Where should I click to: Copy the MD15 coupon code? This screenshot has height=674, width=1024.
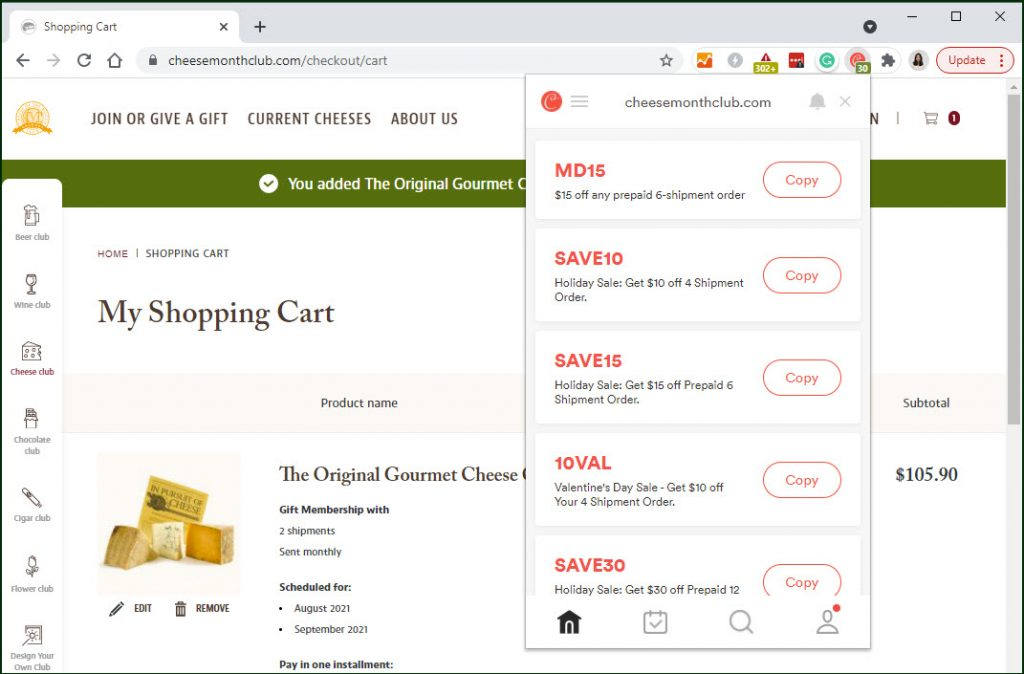802,180
